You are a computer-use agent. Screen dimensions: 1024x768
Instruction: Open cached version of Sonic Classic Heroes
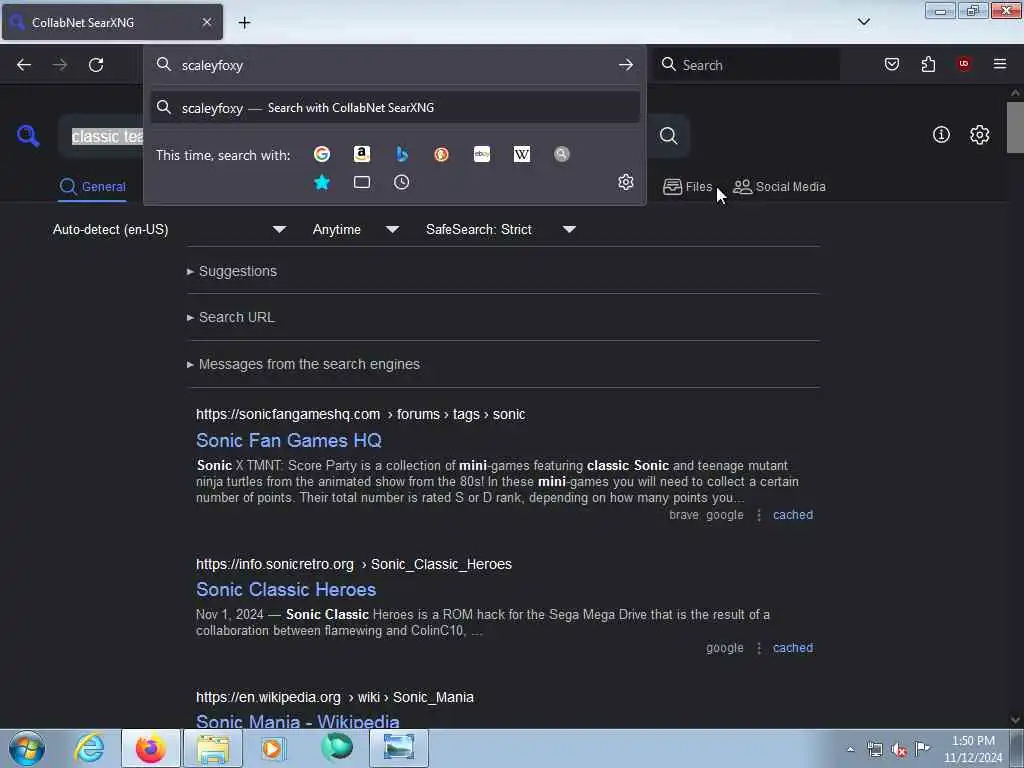click(793, 648)
